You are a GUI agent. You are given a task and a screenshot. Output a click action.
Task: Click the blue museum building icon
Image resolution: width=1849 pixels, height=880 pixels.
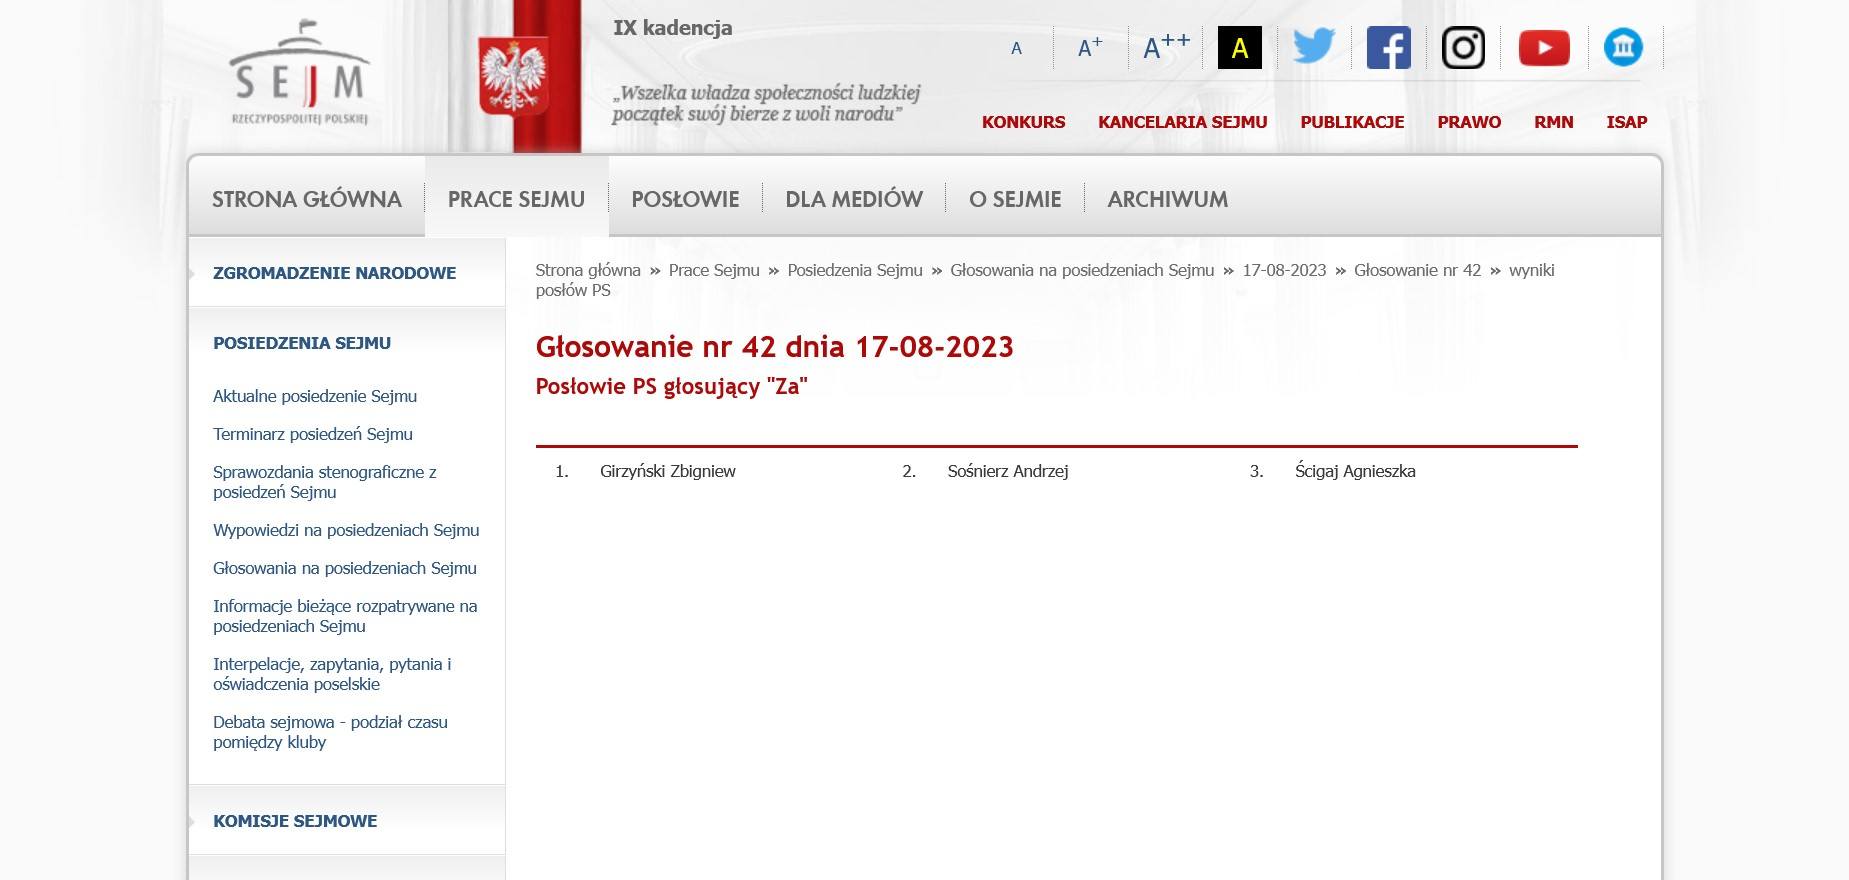[x=1622, y=47]
